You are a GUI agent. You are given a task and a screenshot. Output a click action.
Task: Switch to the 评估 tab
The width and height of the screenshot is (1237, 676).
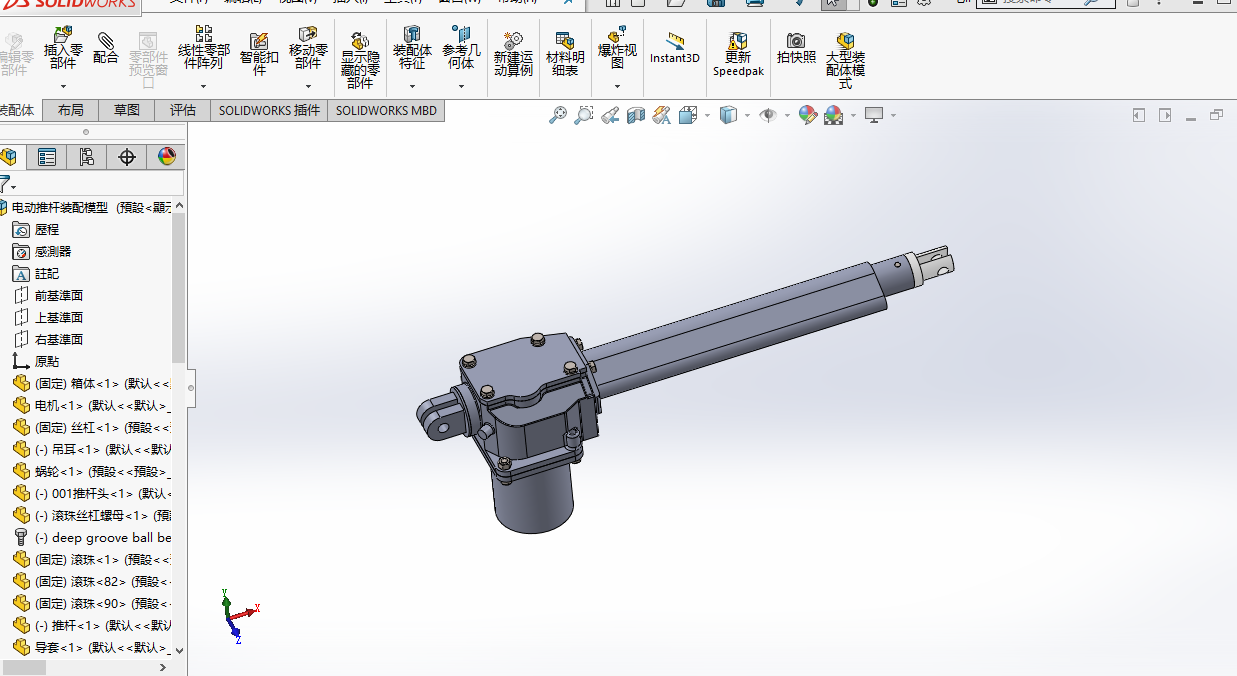tap(183, 111)
